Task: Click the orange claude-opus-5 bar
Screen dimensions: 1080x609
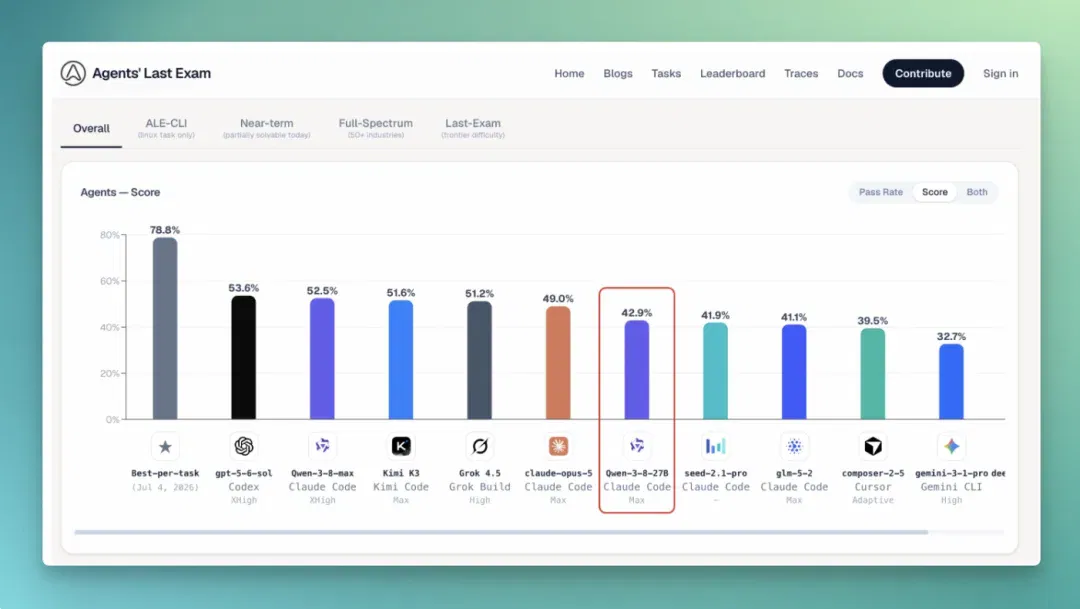Action: 558,363
